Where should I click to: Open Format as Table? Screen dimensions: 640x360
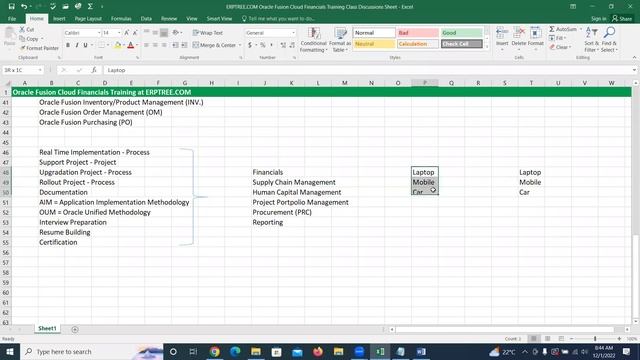pos(340,40)
